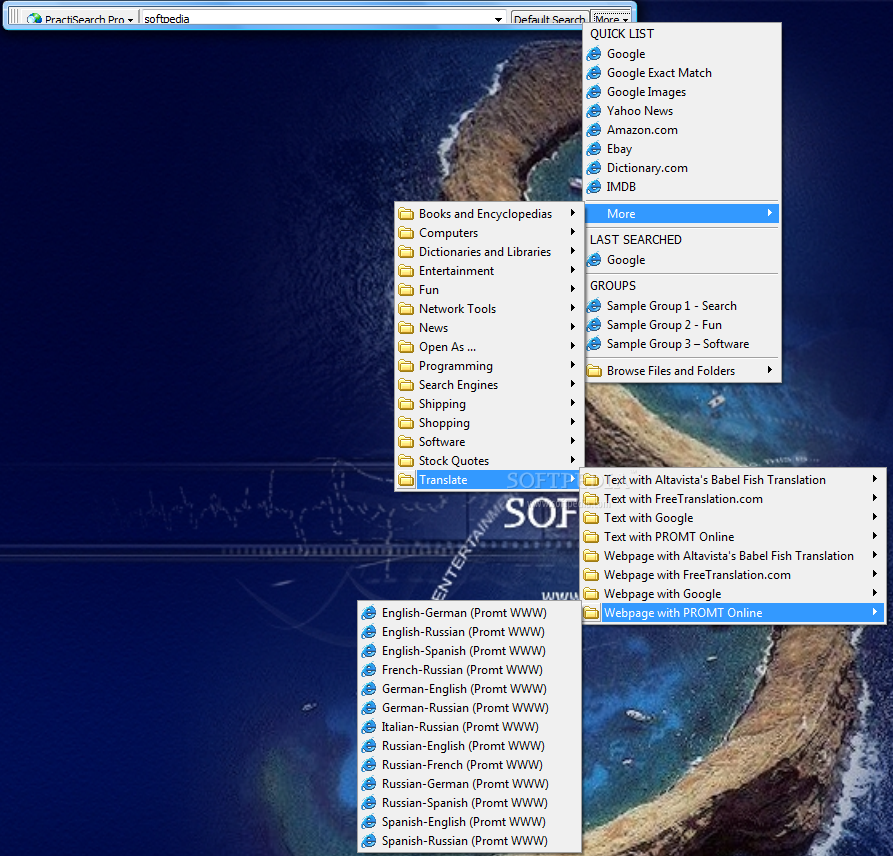The height and width of the screenshot is (856, 893).
Task: Open the Open As ... category
Action: point(489,347)
